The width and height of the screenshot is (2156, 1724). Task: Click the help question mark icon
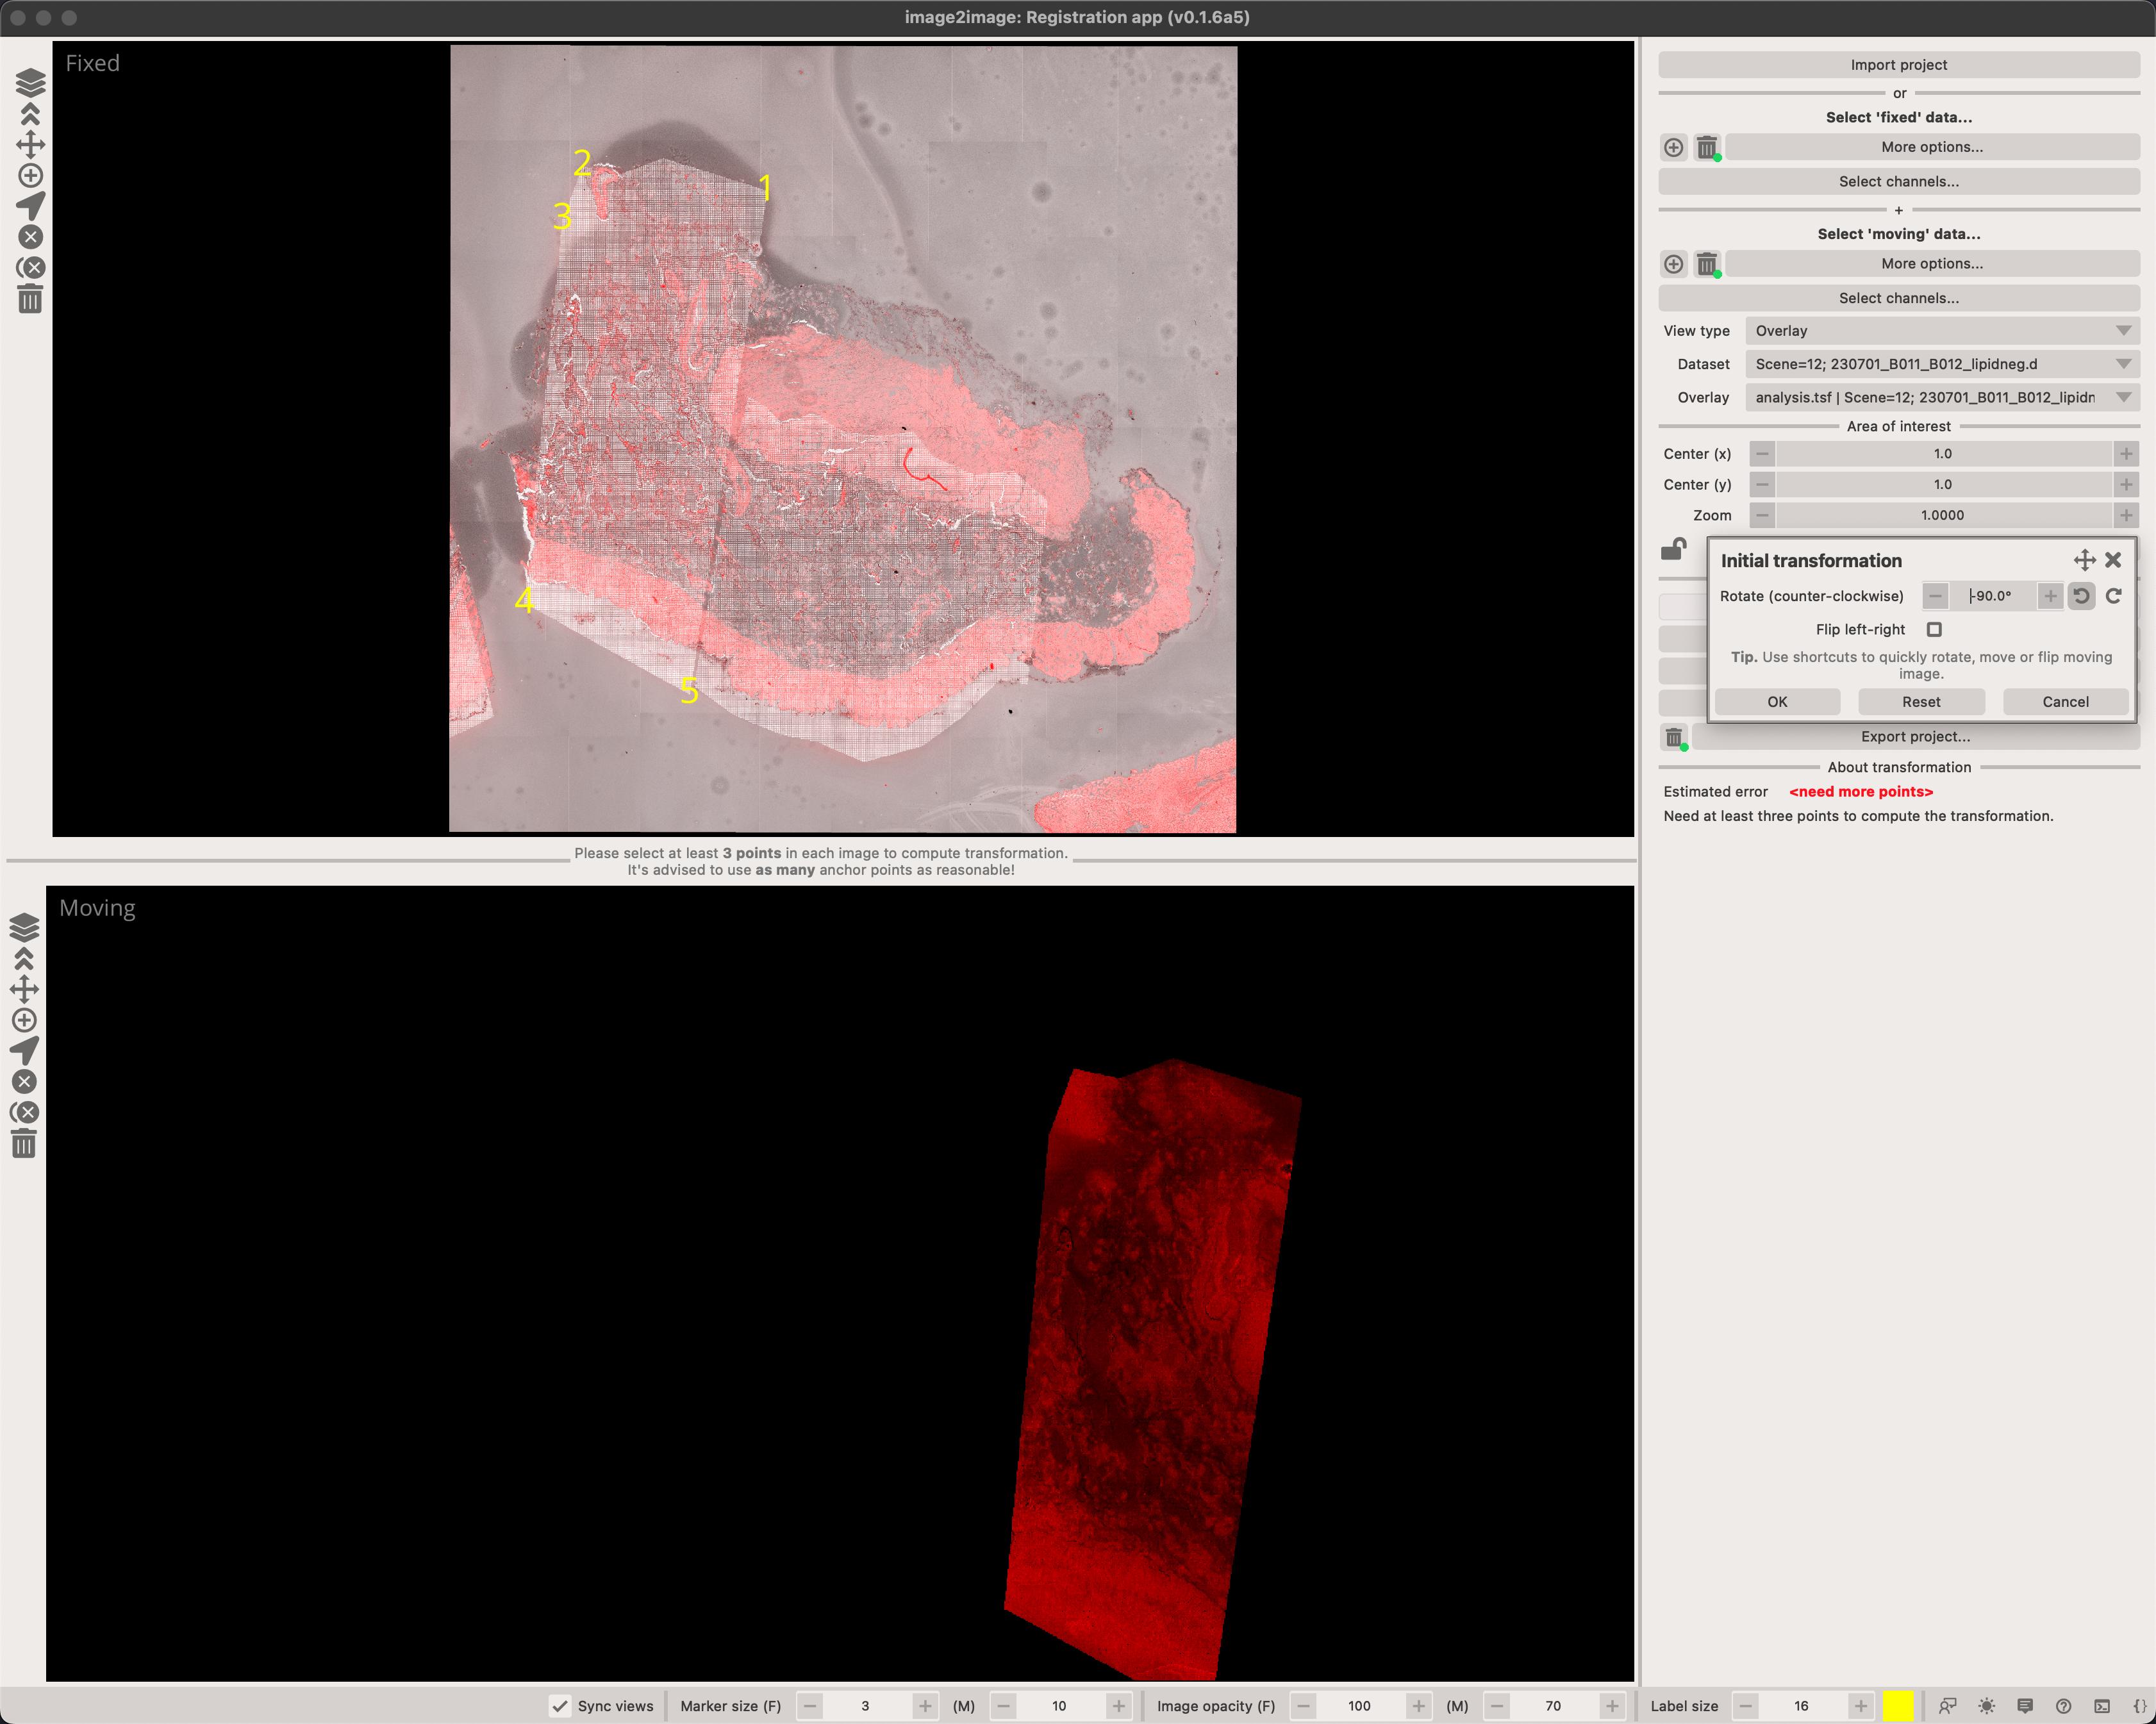pos(2063,1706)
